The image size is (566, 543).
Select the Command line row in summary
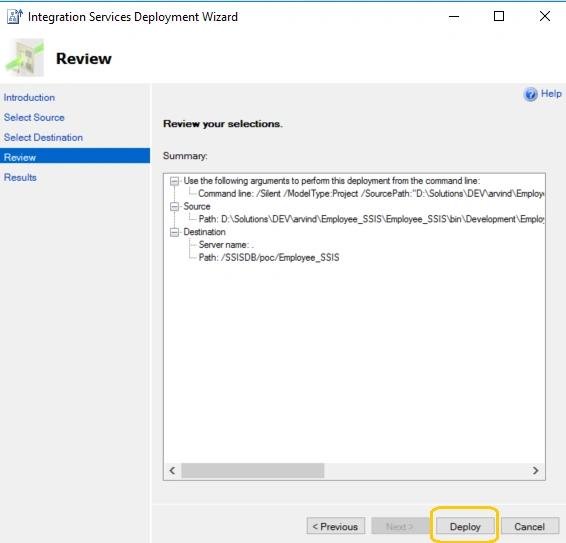click(x=371, y=194)
